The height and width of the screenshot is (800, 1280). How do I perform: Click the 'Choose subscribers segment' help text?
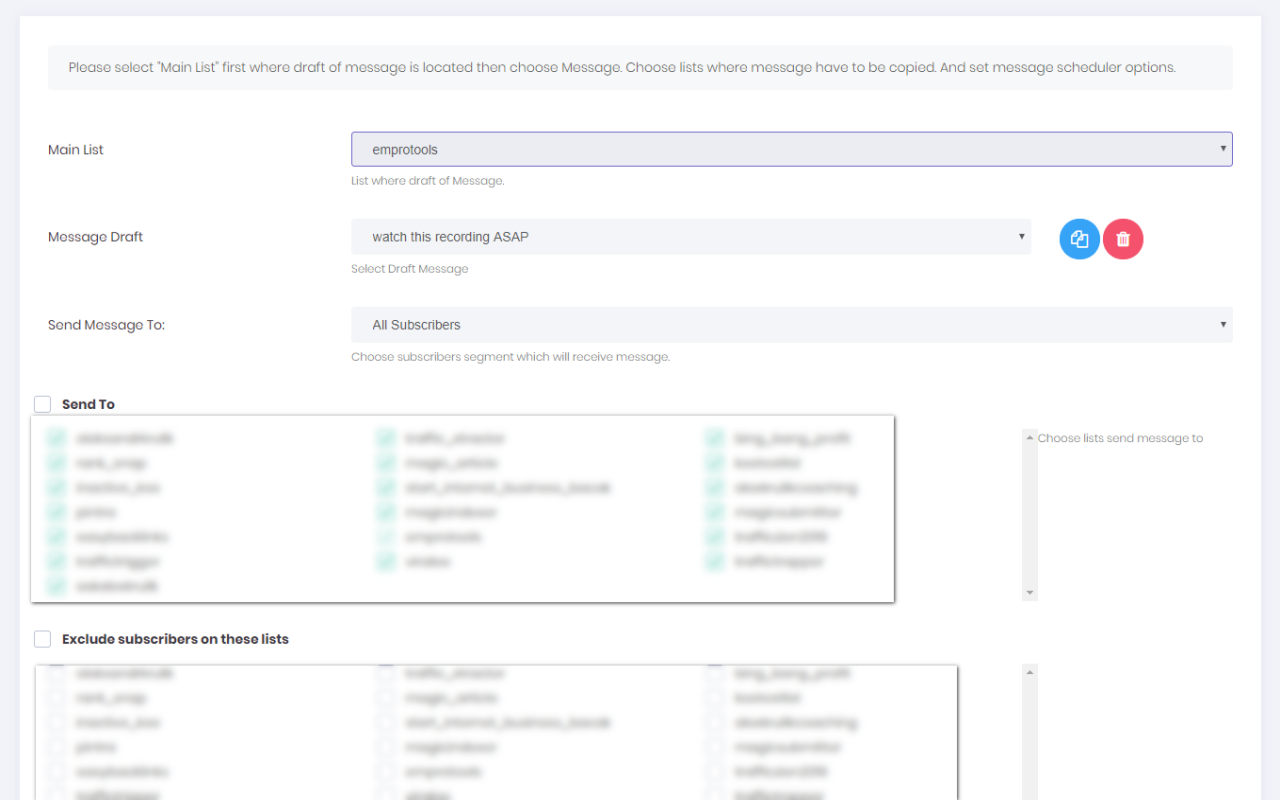tap(510, 357)
